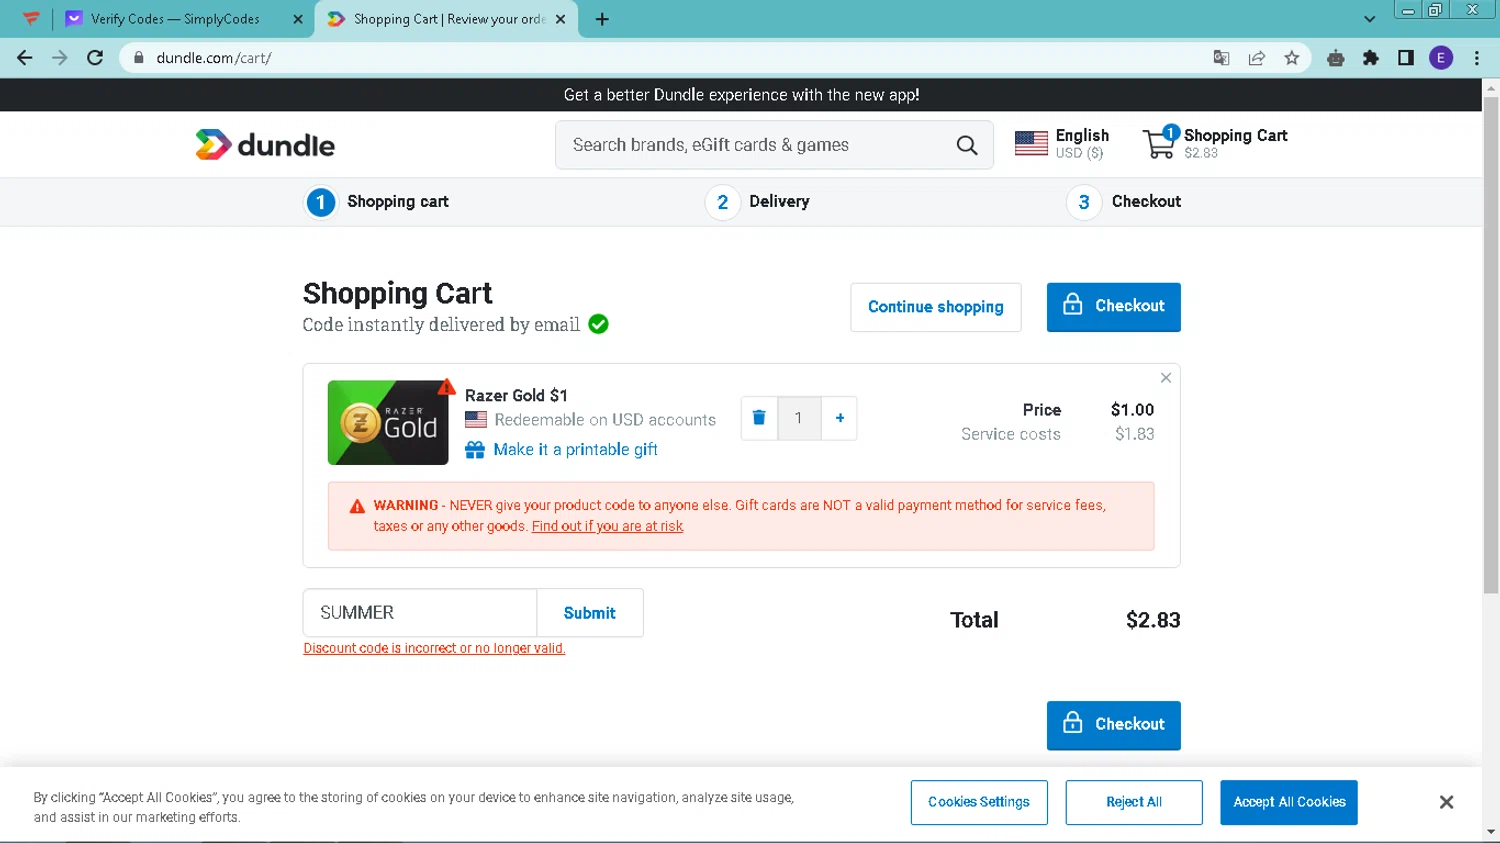Click the discount code error message
The height and width of the screenshot is (843, 1500).
tap(434, 648)
